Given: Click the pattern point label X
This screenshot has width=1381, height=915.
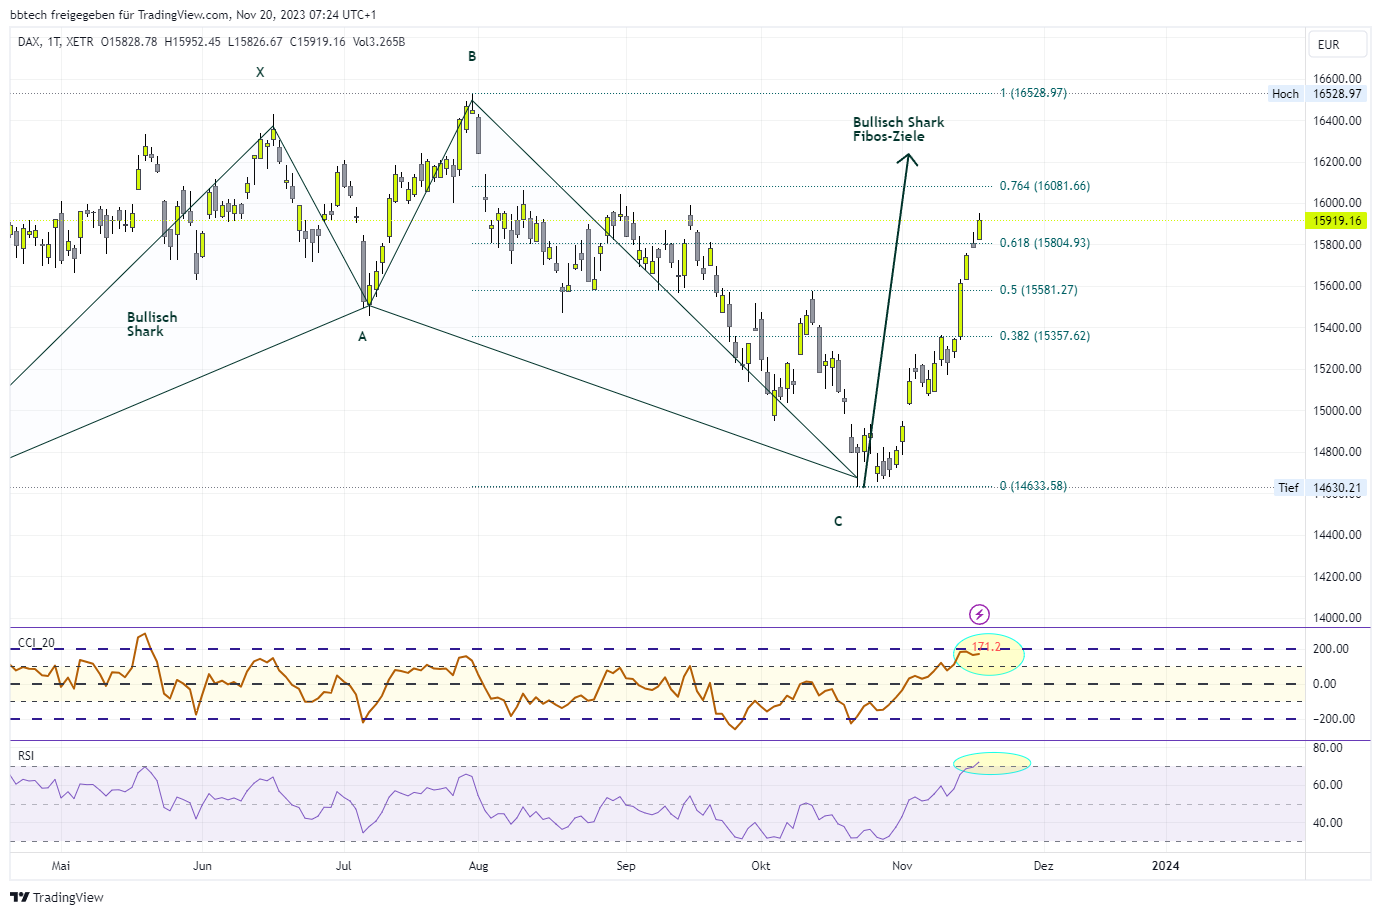Looking at the screenshot, I should [x=260, y=72].
